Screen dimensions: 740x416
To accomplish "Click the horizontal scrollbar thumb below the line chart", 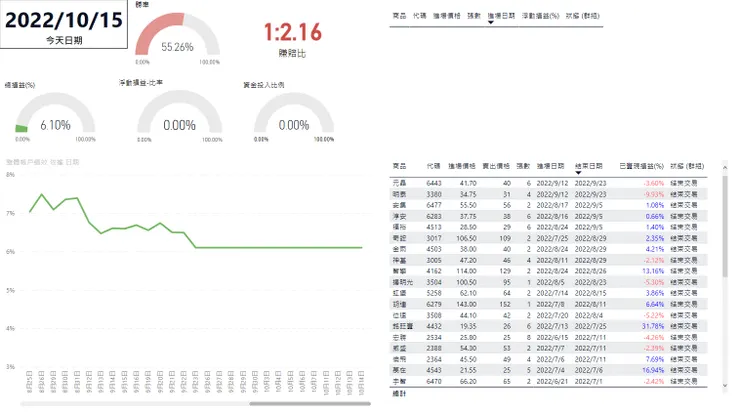I will 310,404.
